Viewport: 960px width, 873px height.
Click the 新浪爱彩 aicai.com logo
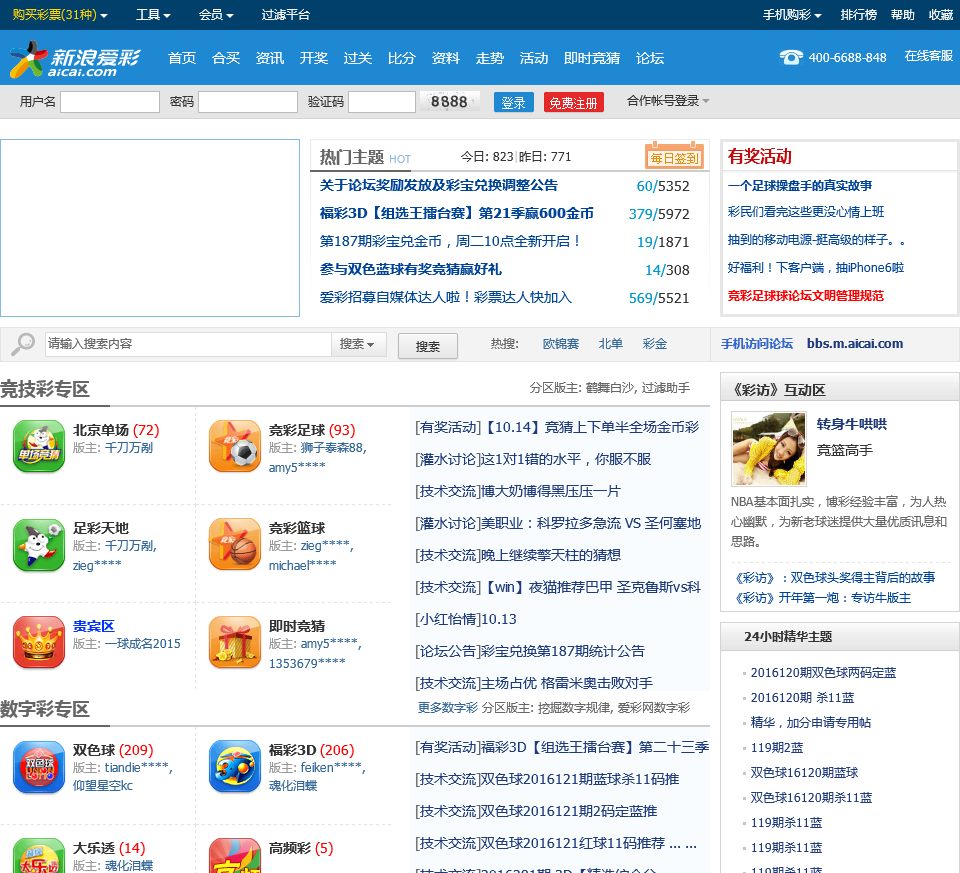[75, 59]
